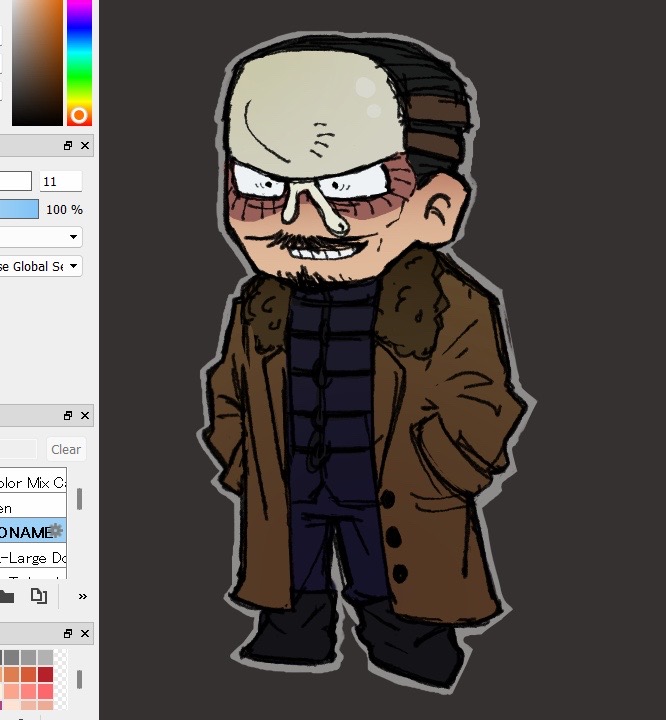Viewport: 666px width, 720px height.
Task: Click the numeric field showing 11
Action: point(61,181)
